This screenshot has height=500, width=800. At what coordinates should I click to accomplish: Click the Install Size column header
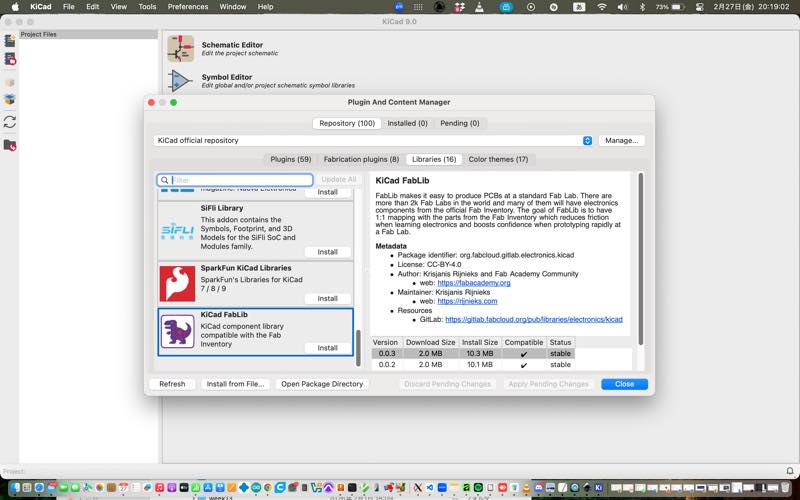coord(480,342)
